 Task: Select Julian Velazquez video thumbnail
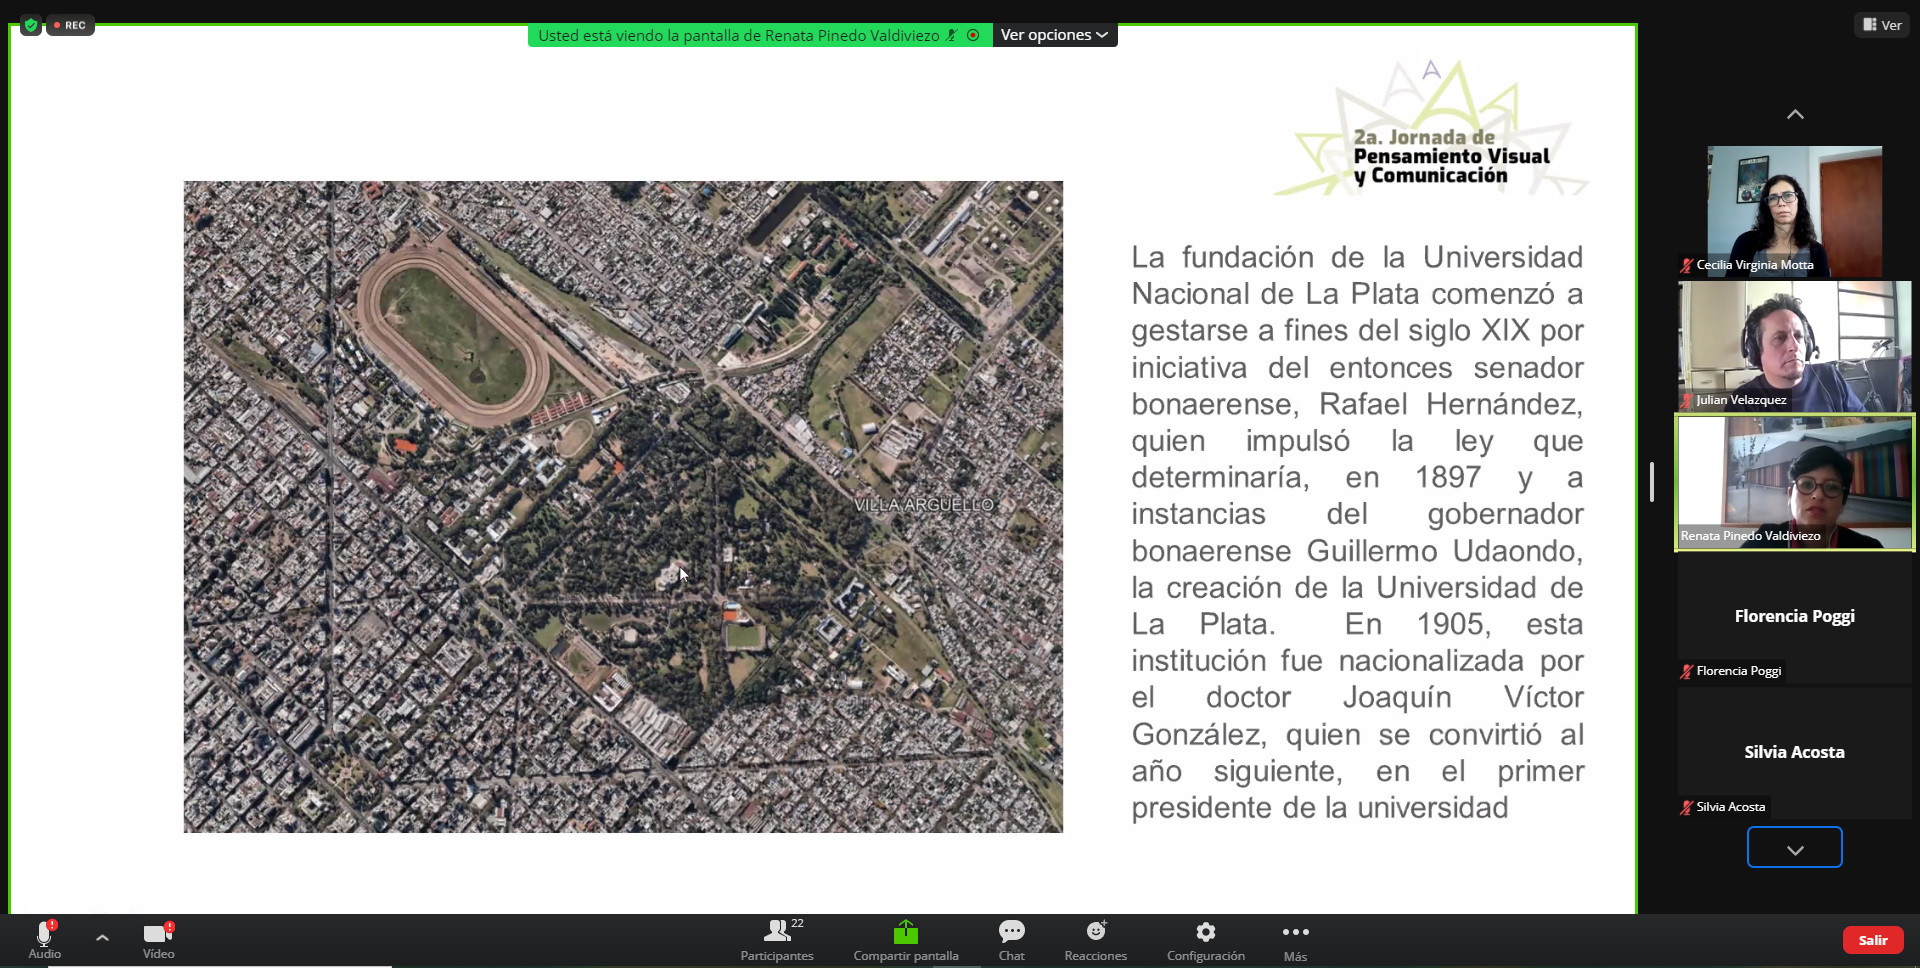point(1794,346)
